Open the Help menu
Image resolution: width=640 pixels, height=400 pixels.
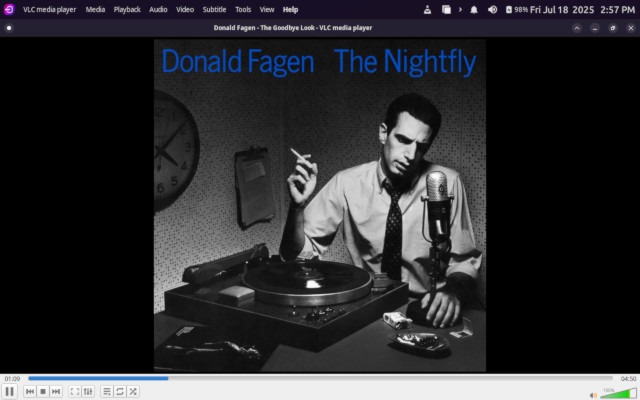pyautogui.click(x=291, y=9)
